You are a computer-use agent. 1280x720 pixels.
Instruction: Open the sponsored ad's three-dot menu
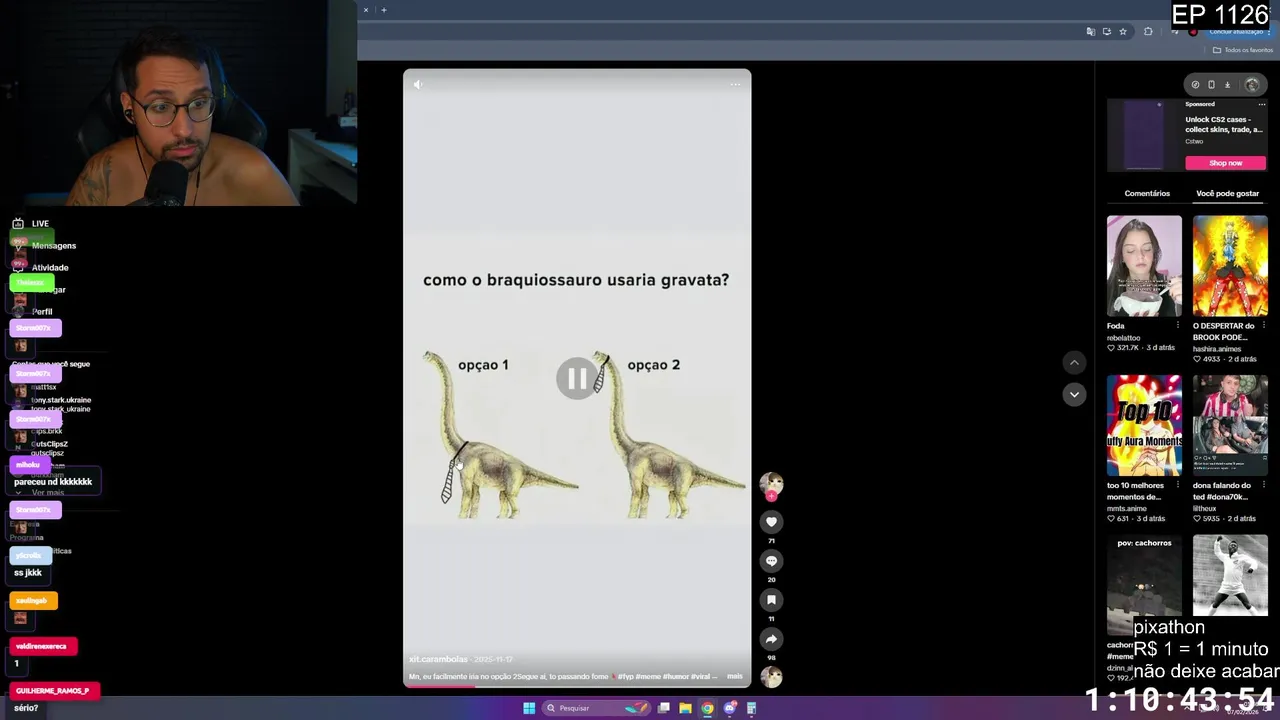[1261, 104]
